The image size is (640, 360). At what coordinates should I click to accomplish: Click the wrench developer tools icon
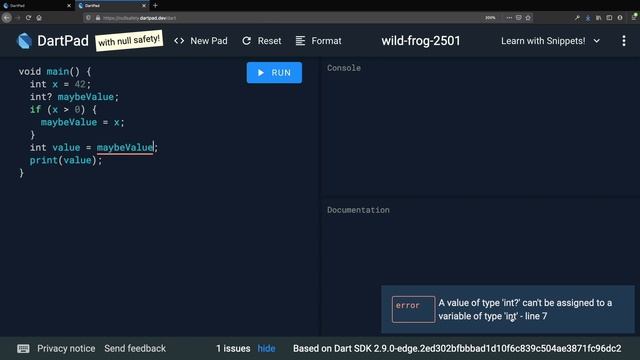pos(577,18)
